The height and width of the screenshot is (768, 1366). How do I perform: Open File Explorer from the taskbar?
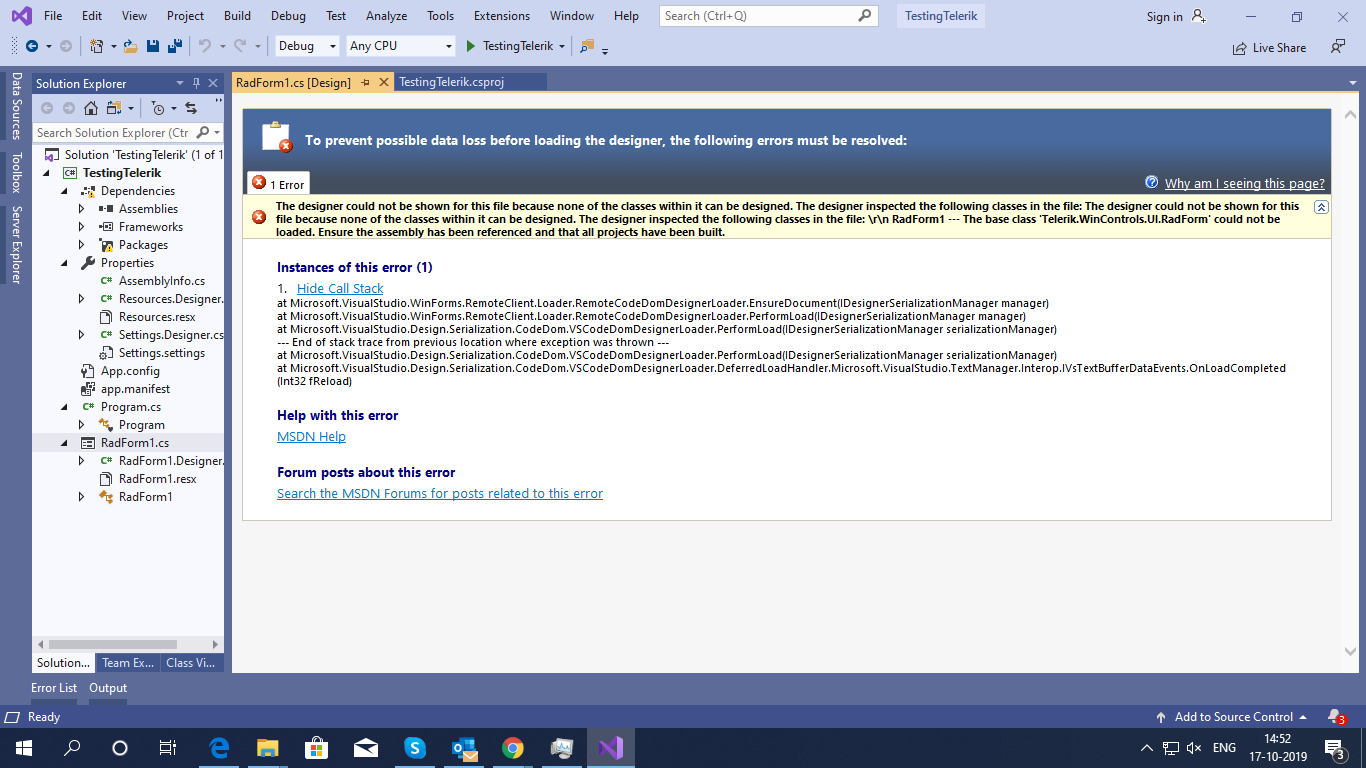click(268, 748)
